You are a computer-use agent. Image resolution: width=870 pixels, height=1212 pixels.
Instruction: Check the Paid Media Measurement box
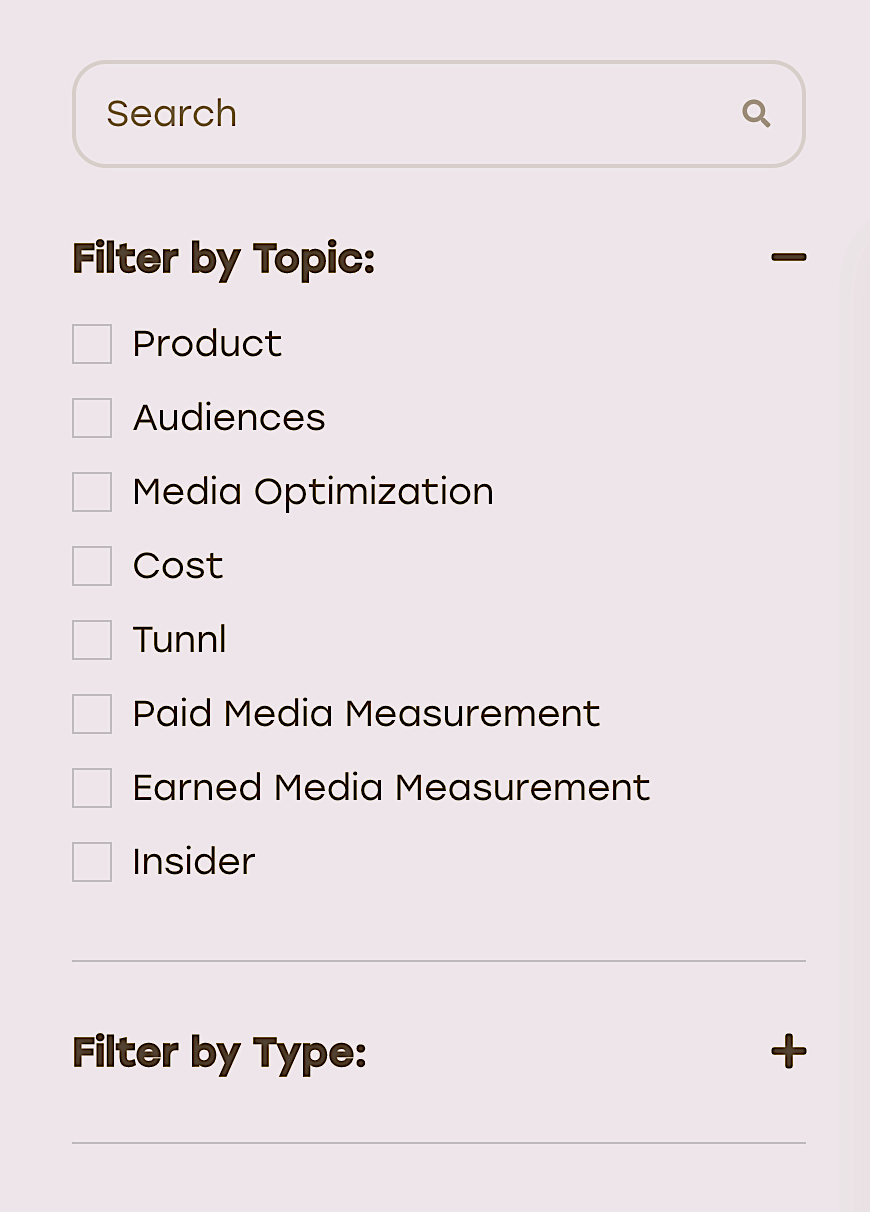coord(92,714)
